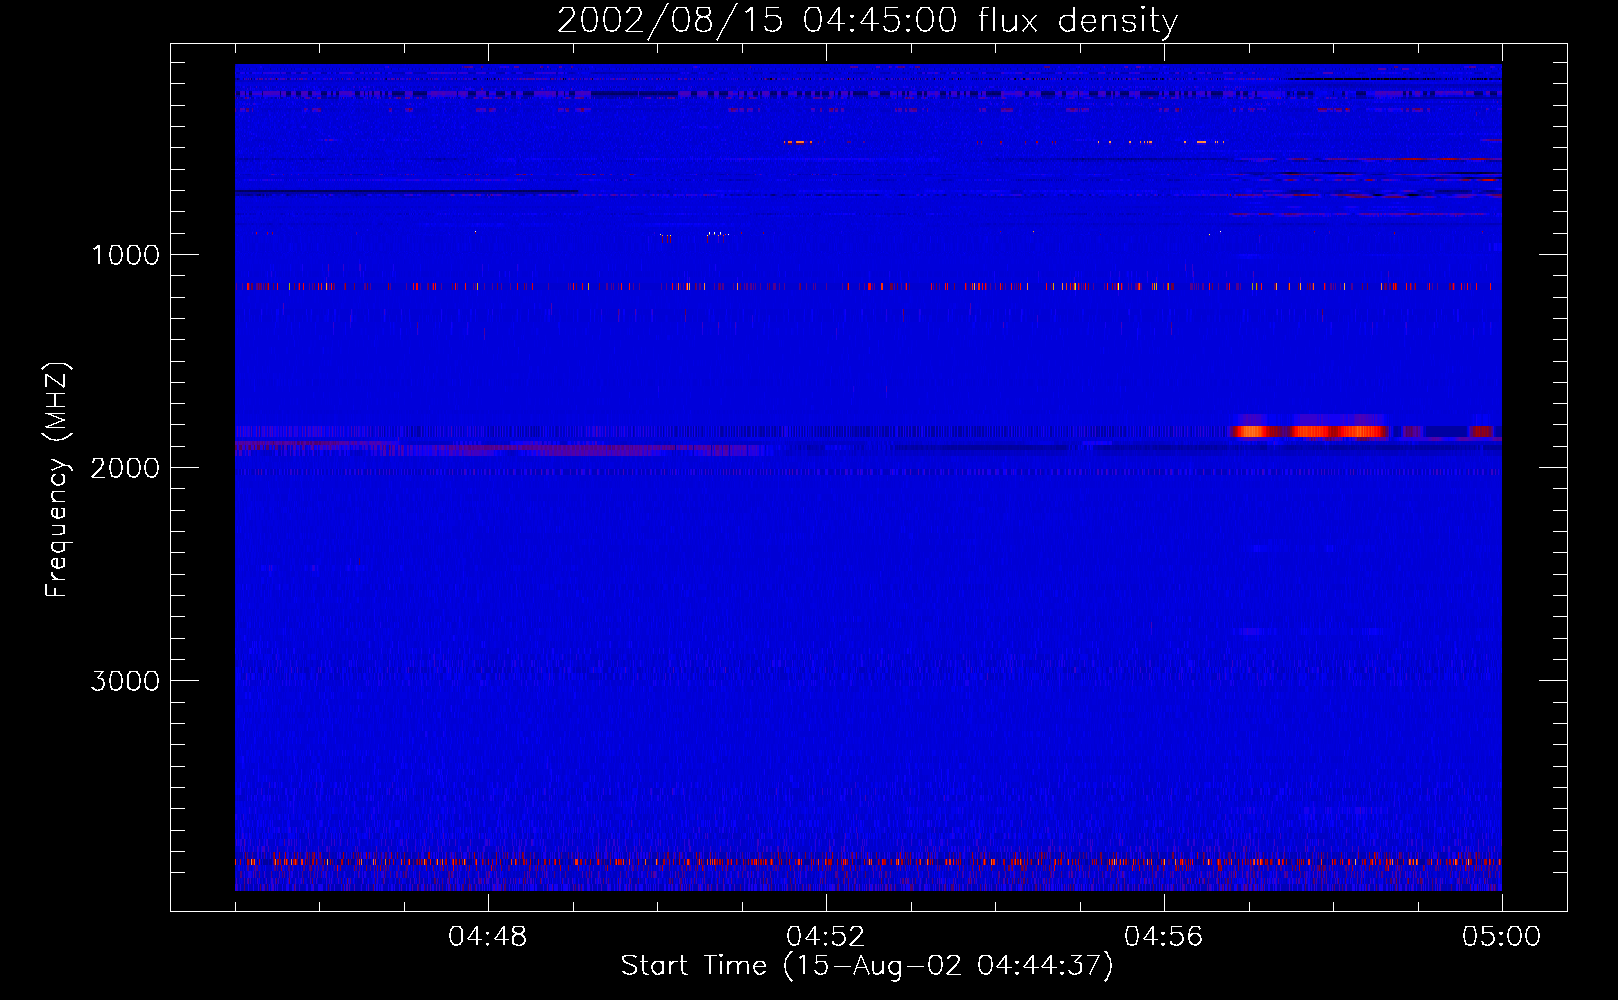
Task: Click the '05:00' time tick label
Action: point(1501,937)
